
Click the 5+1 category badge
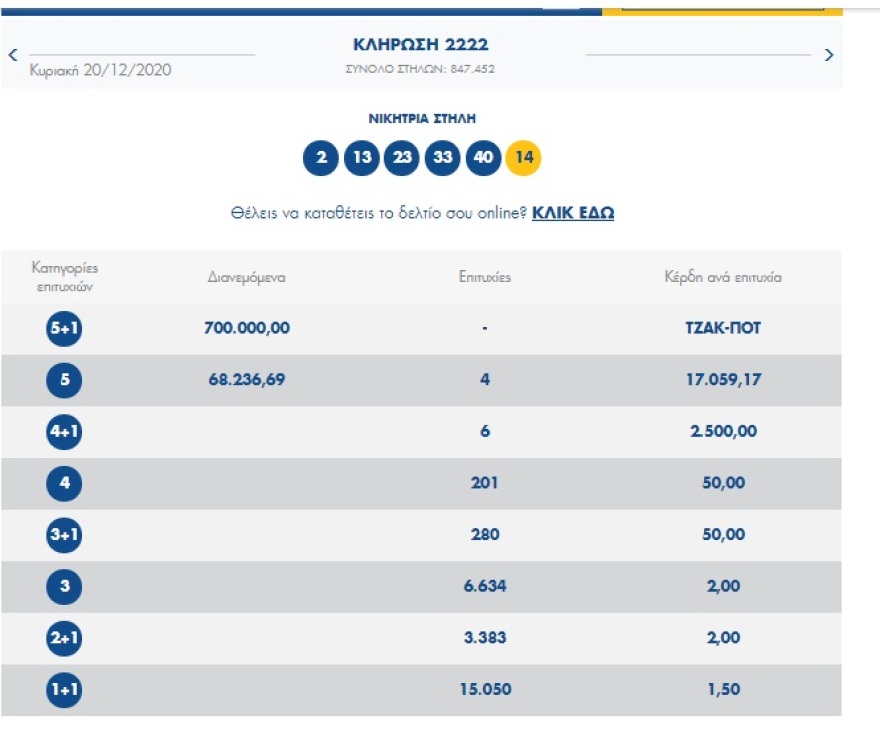(x=64, y=329)
